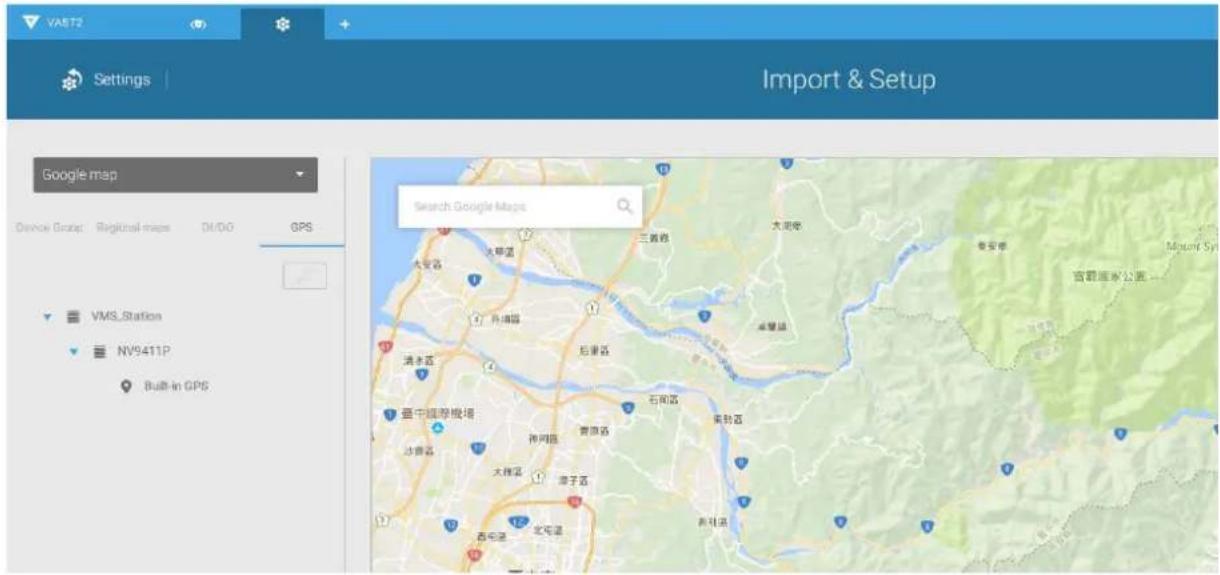Click the Settings back gear icon
Screen dimensions: 1220x575
pos(71,80)
